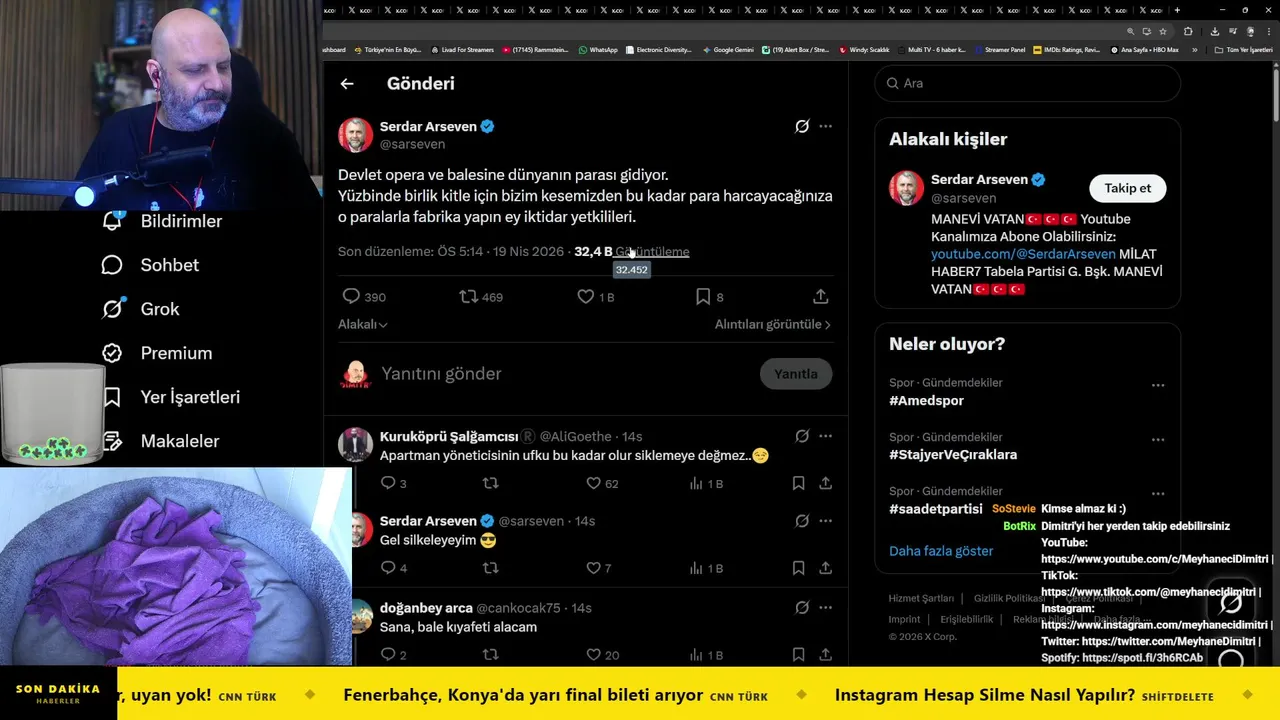Grok icon on doğanbey arca comment

click(x=802, y=607)
